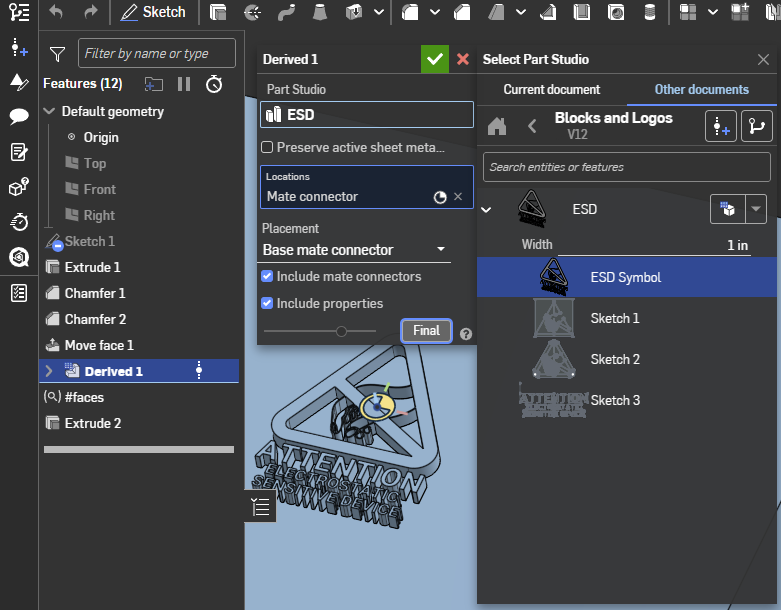Adjust the preview slider handle

(341, 331)
